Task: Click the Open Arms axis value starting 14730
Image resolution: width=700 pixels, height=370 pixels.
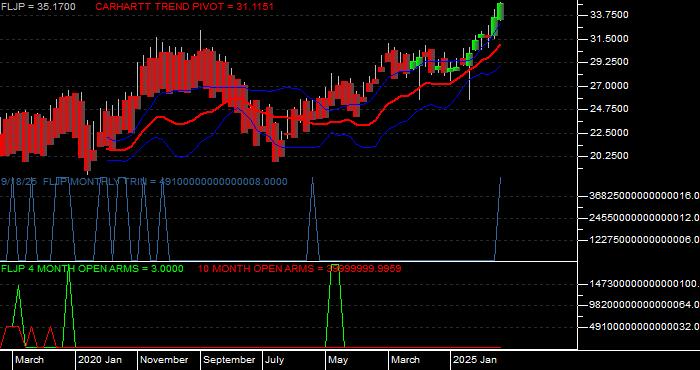Action: [x=644, y=284]
